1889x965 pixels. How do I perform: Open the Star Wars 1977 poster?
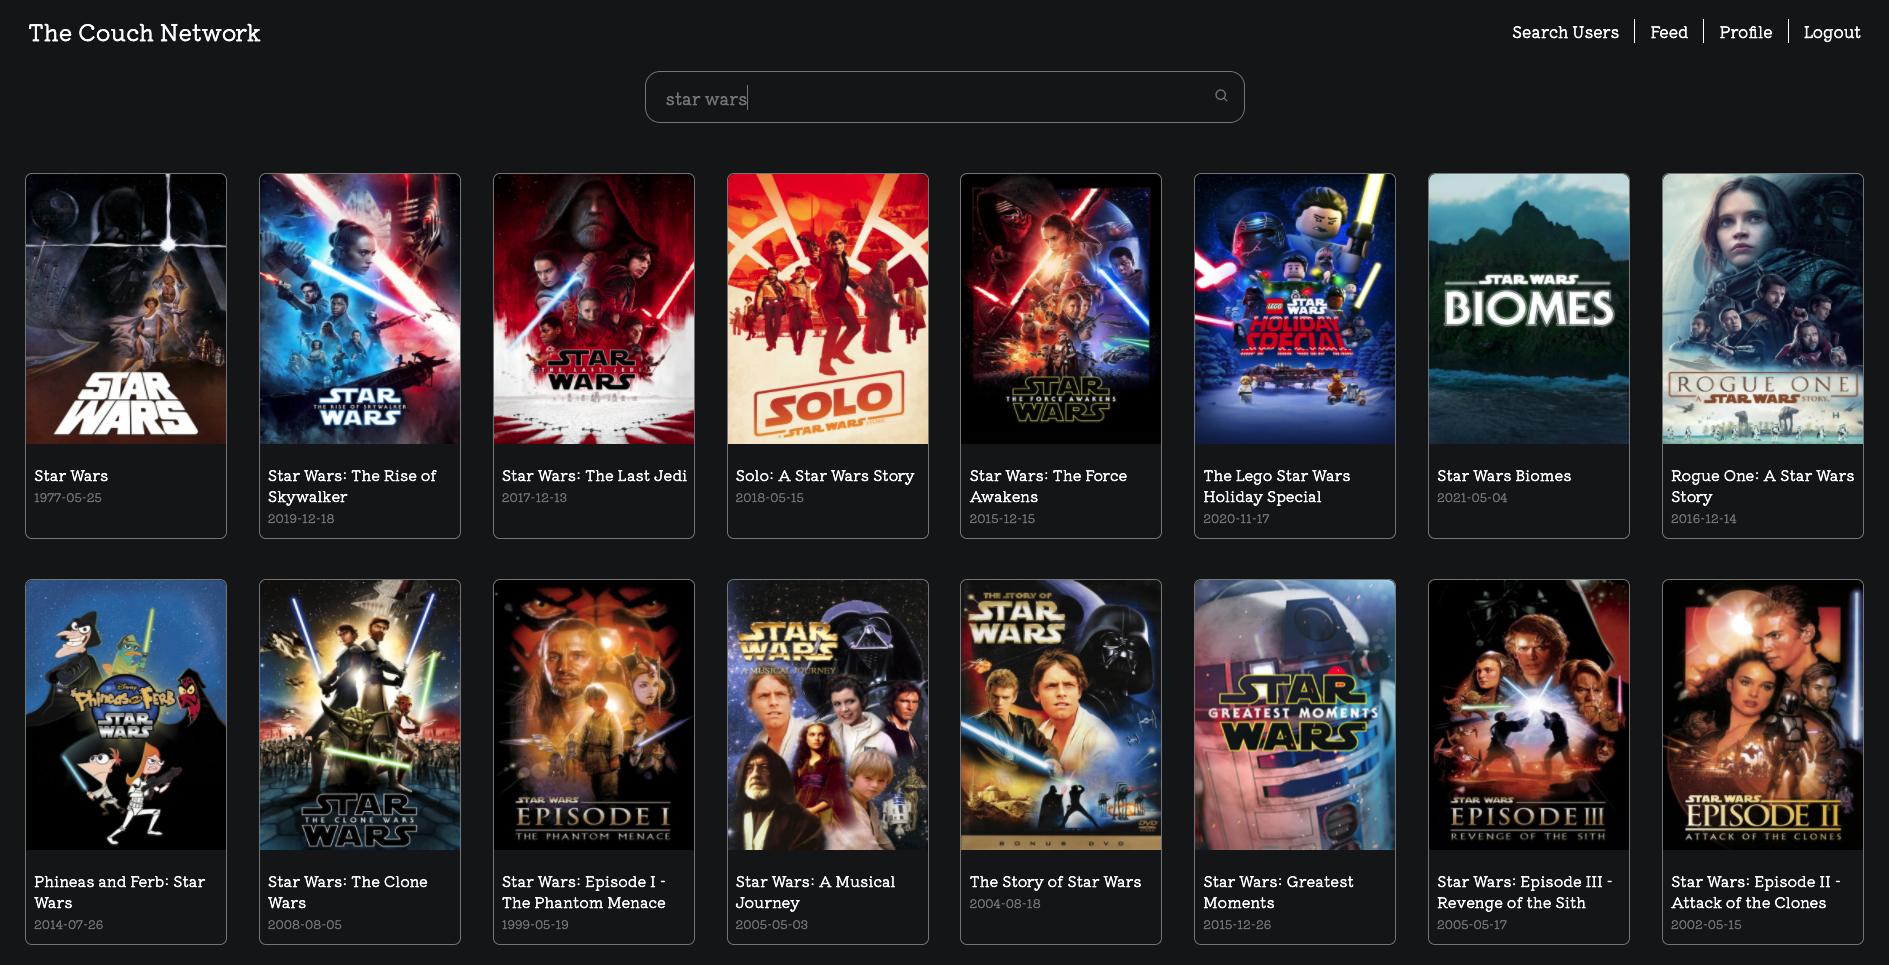126,309
